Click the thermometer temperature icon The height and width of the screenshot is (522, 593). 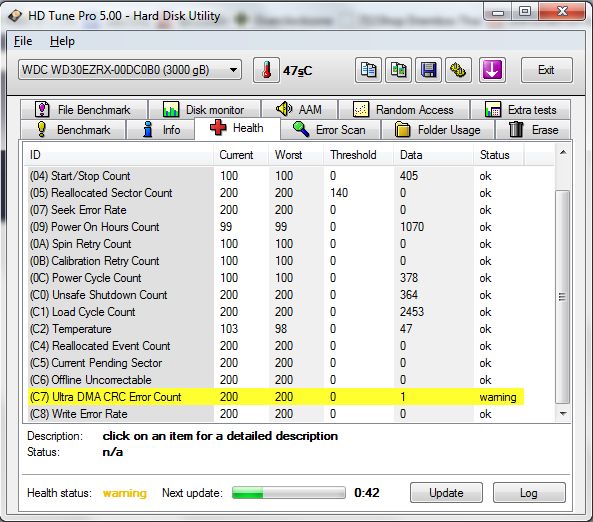pyautogui.click(x=266, y=70)
